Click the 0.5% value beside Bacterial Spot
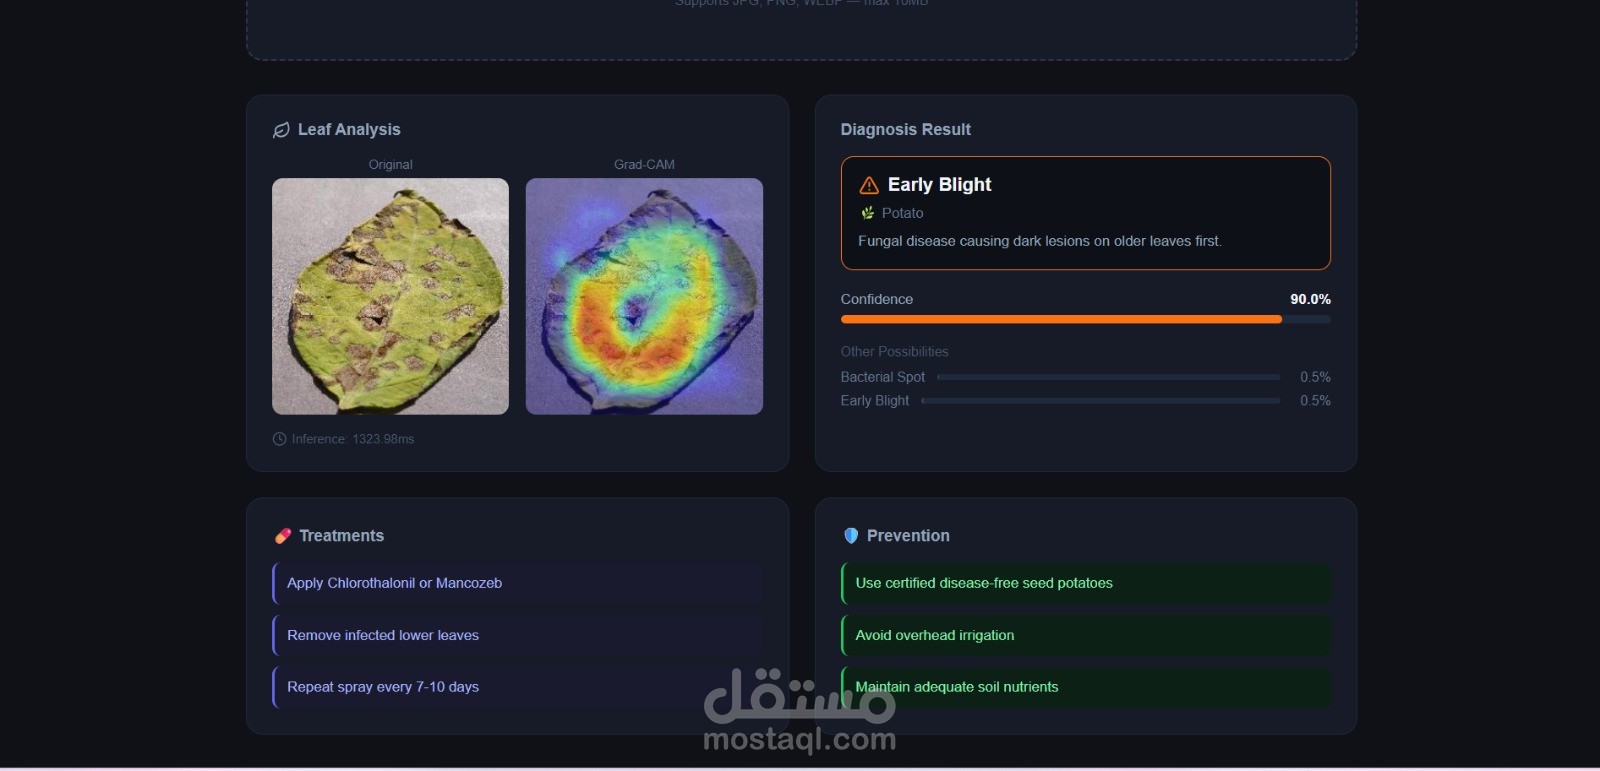The image size is (1600, 771). point(1315,377)
